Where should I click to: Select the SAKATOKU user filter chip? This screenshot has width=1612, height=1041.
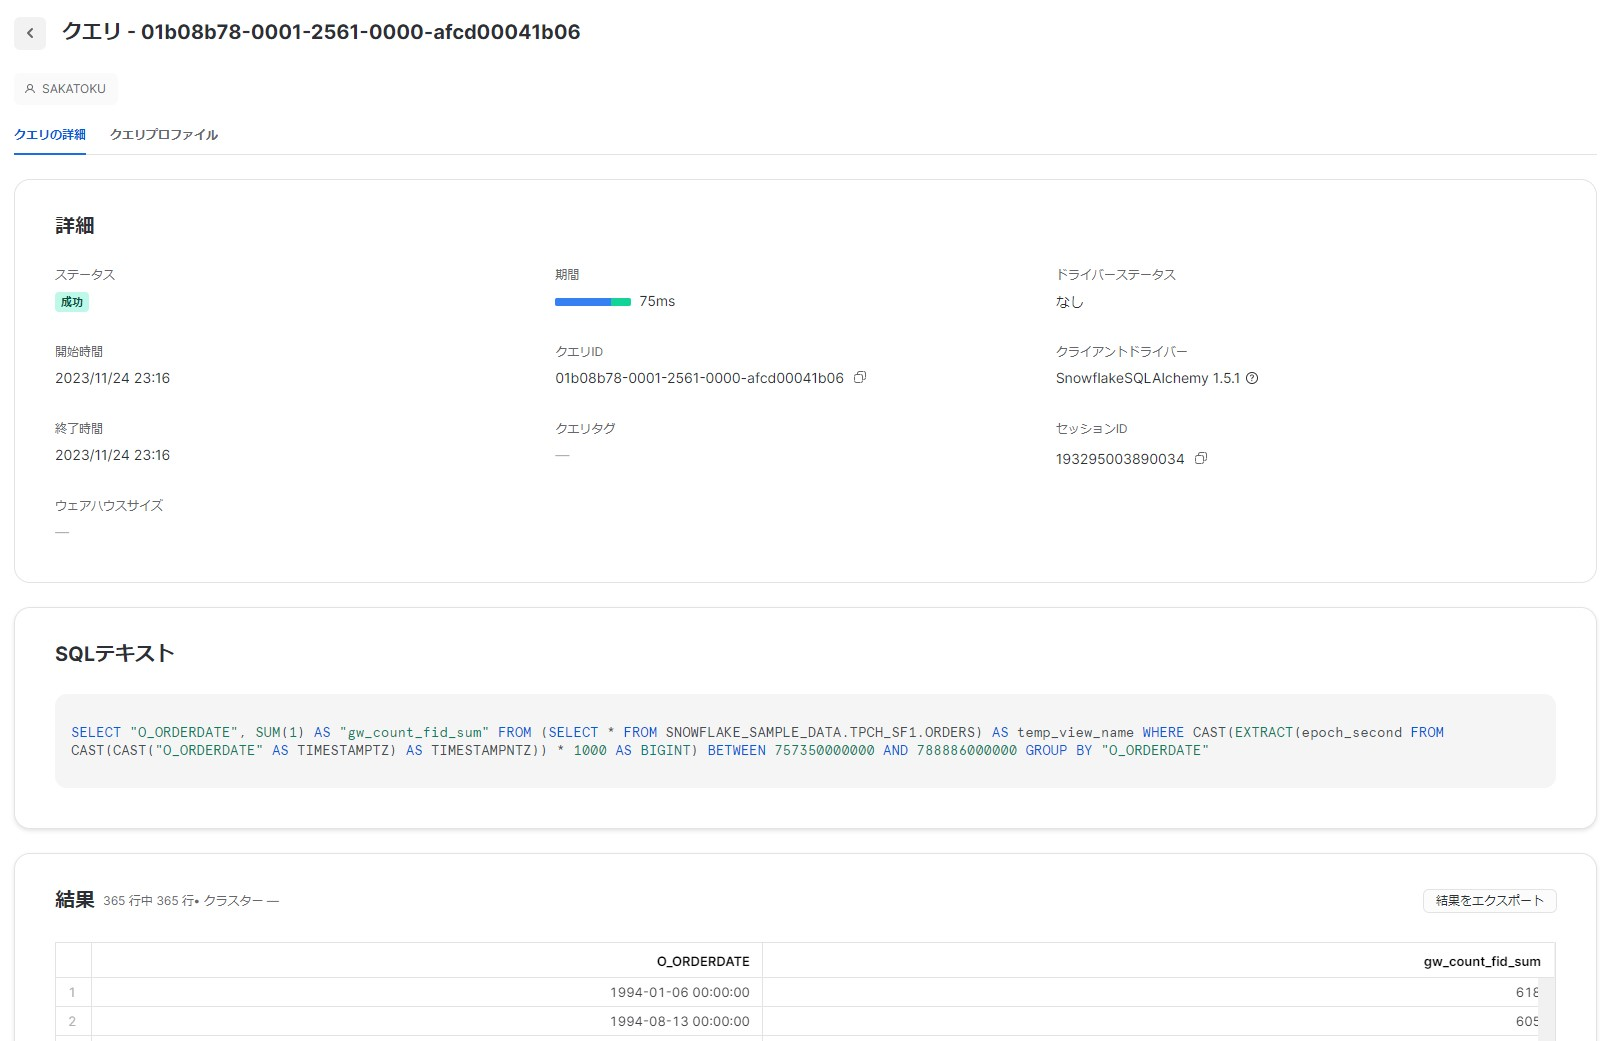[66, 88]
